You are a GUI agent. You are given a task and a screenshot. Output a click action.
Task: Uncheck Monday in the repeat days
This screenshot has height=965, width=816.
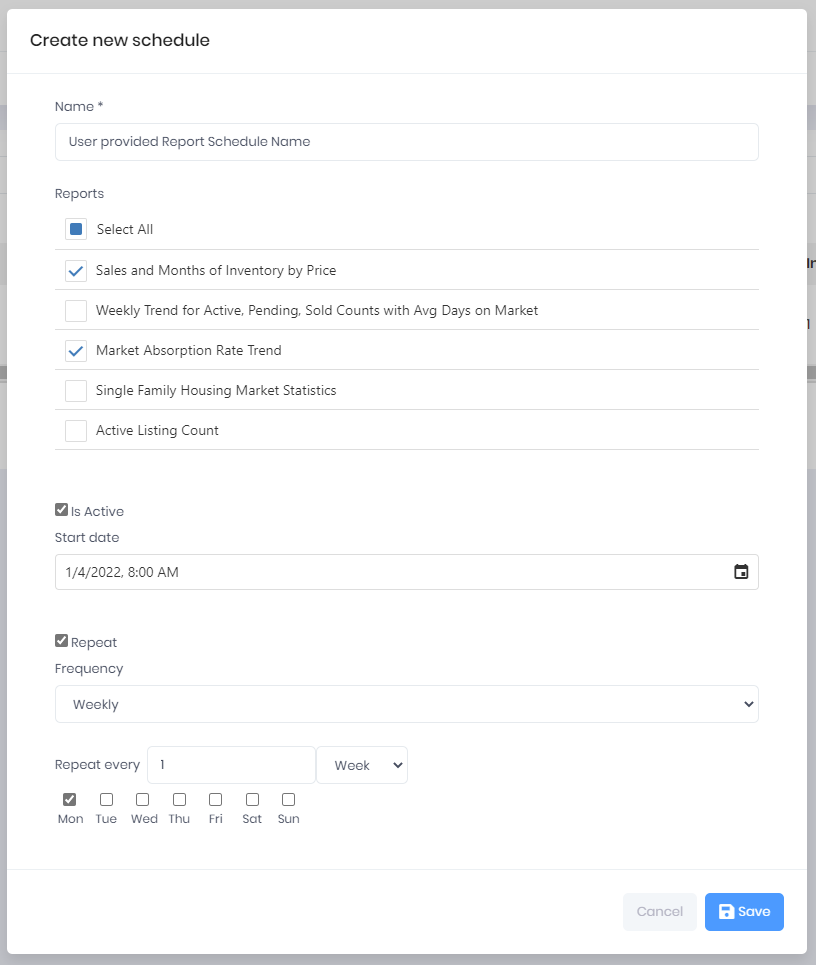69,800
